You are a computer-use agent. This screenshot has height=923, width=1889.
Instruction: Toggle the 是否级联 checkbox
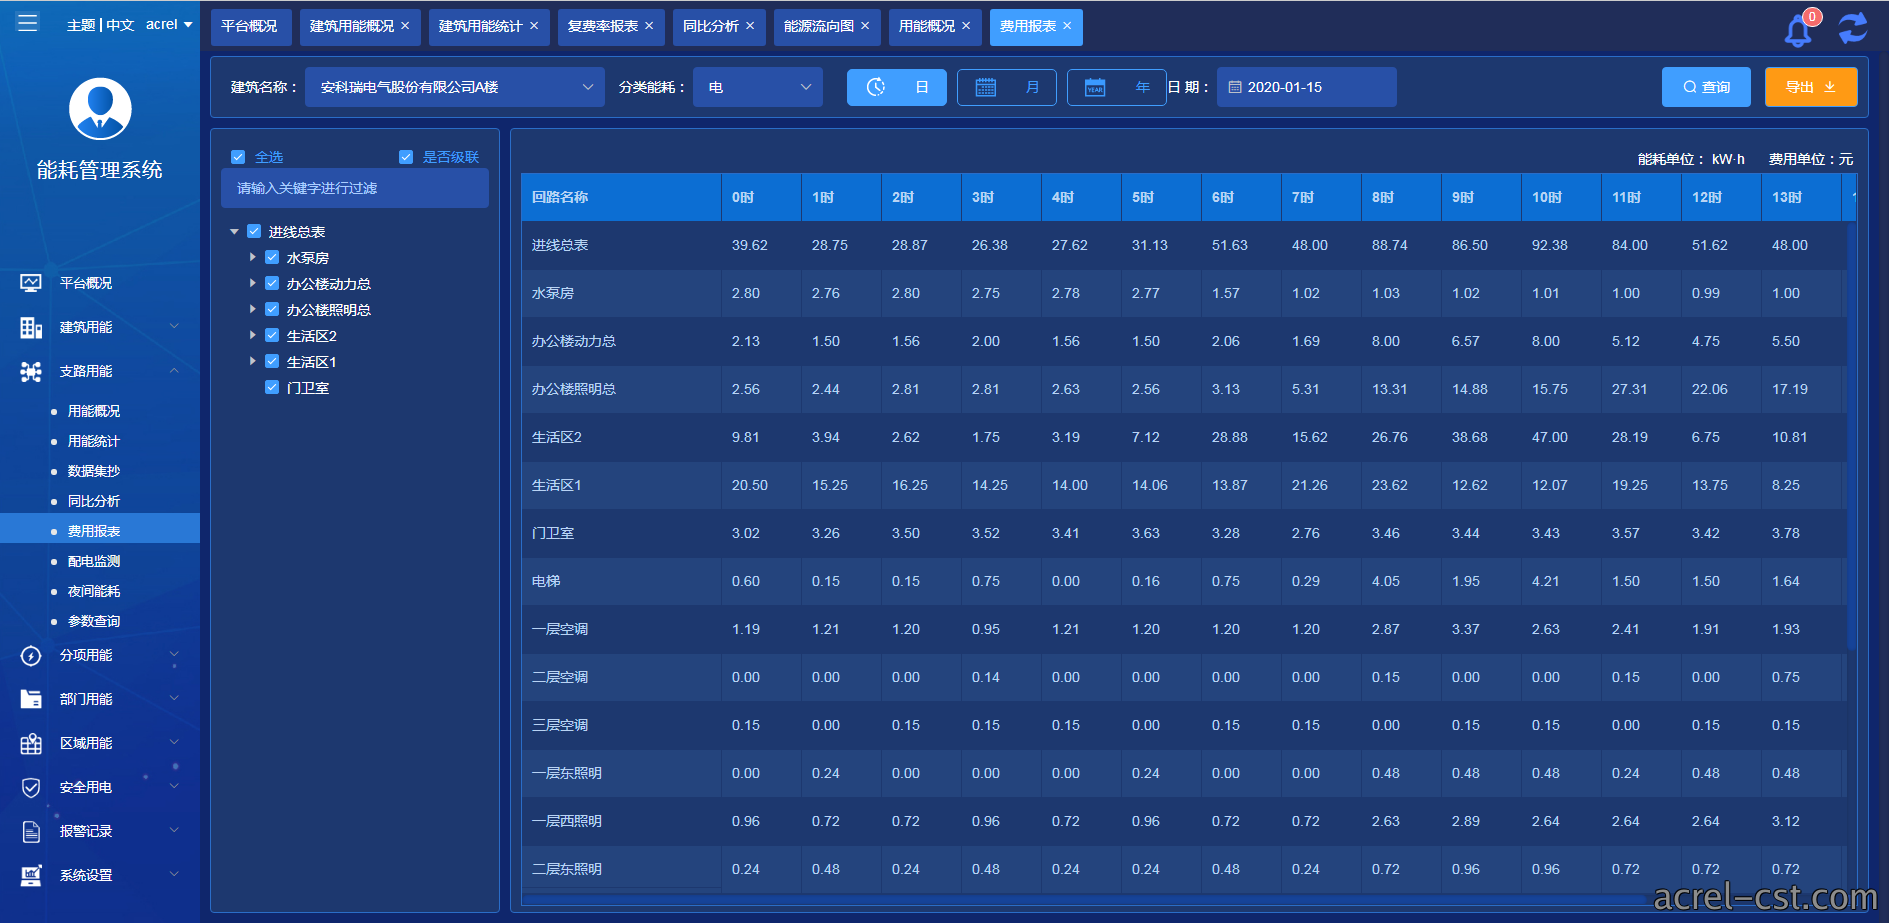click(x=406, y=157)
